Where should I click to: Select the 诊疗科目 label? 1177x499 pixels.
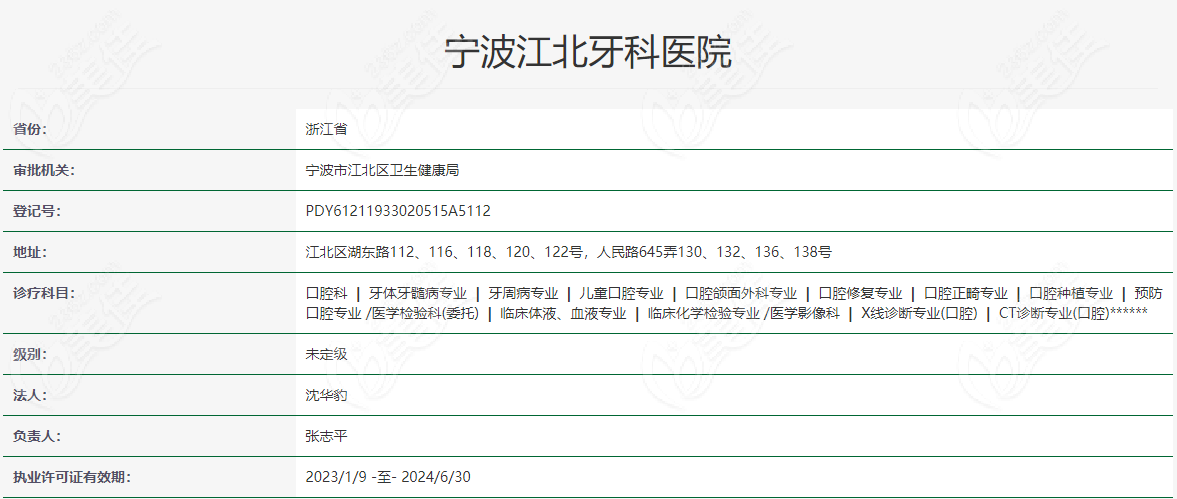pos(44,293)
